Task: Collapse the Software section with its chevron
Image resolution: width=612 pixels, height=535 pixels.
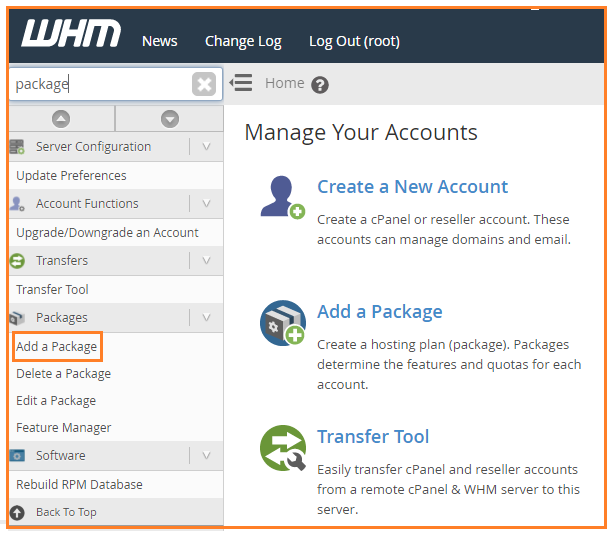Action: (x=206, y=455)
